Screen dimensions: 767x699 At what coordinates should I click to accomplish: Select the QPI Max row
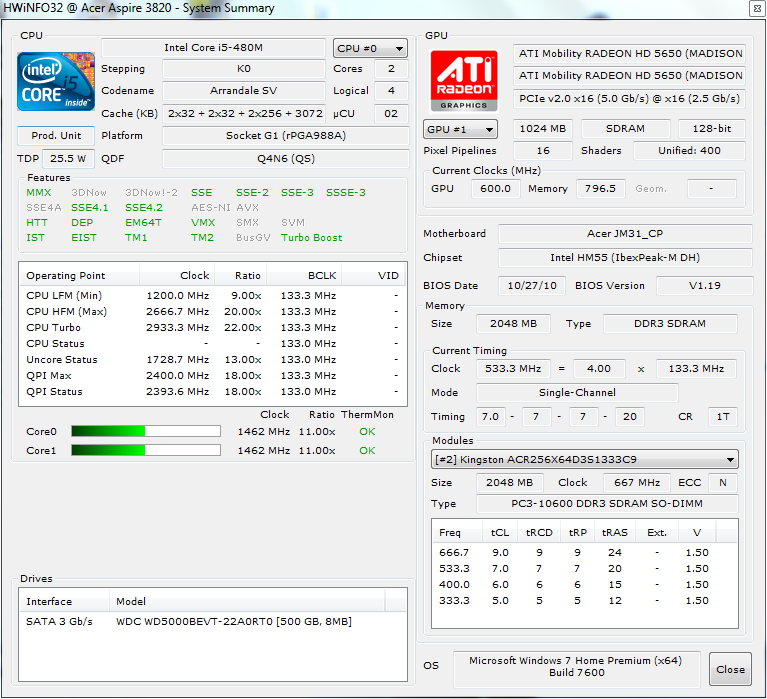pyautogui.click(x=212, y=376)
